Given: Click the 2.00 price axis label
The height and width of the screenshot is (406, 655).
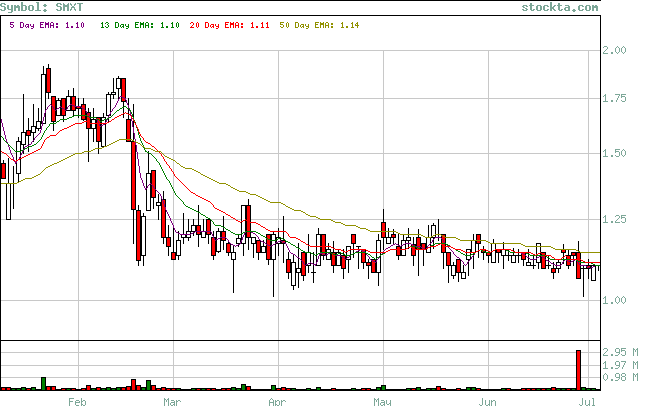Looking at the screenshot, I should [x=614, y=50].
